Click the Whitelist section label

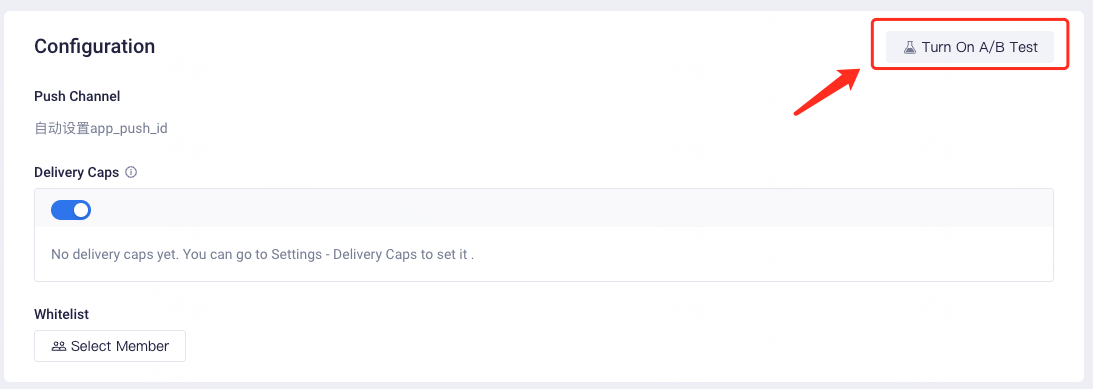[x=61, y=314]
